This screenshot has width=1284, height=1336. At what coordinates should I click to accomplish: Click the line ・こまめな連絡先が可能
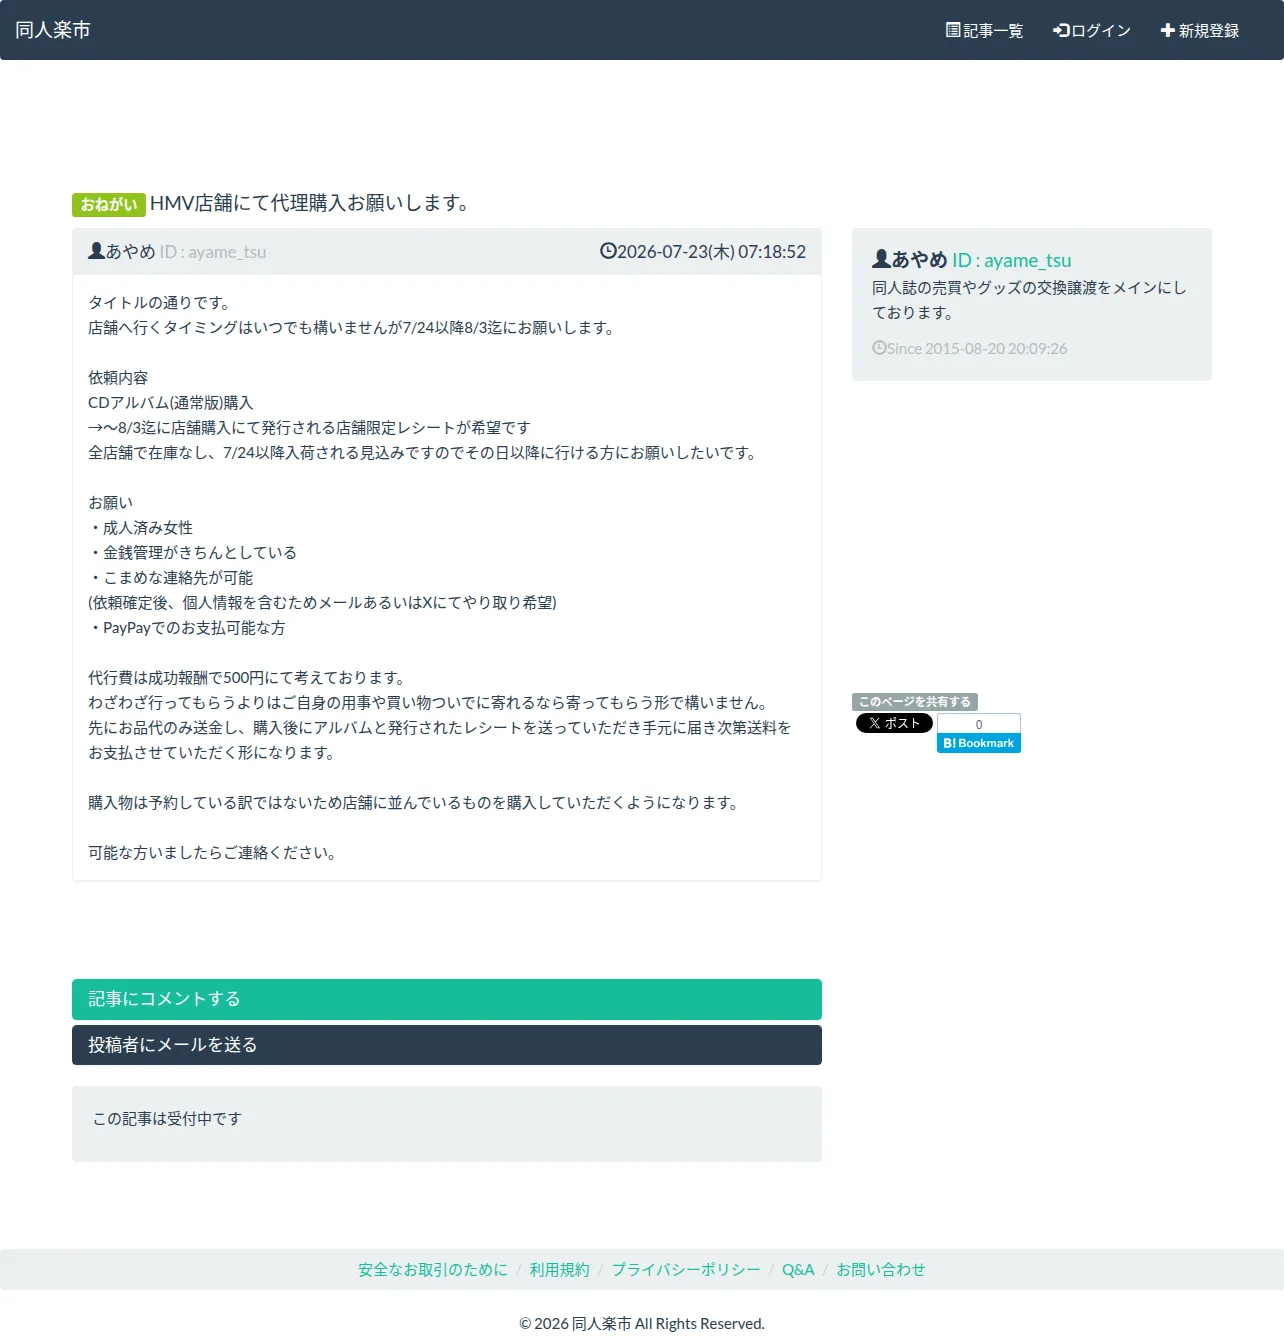tap(171, 578)
